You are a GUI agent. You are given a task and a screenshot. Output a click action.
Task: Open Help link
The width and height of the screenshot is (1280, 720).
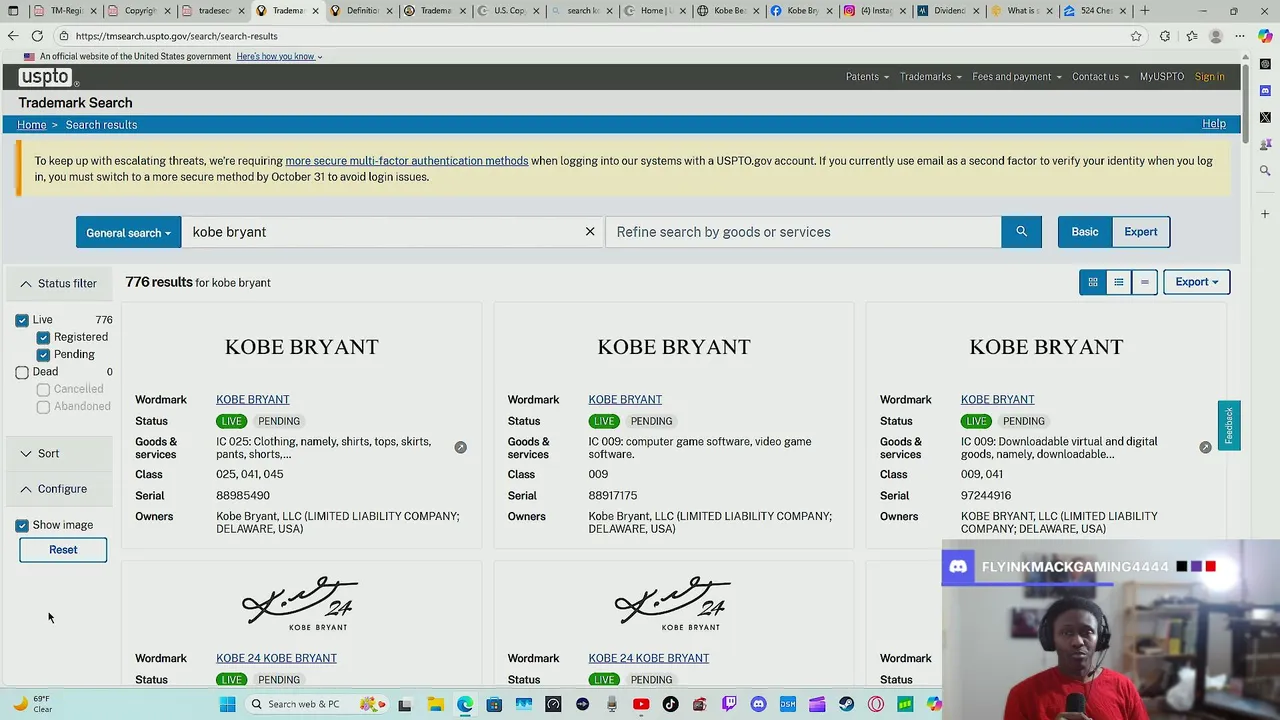1214,124
